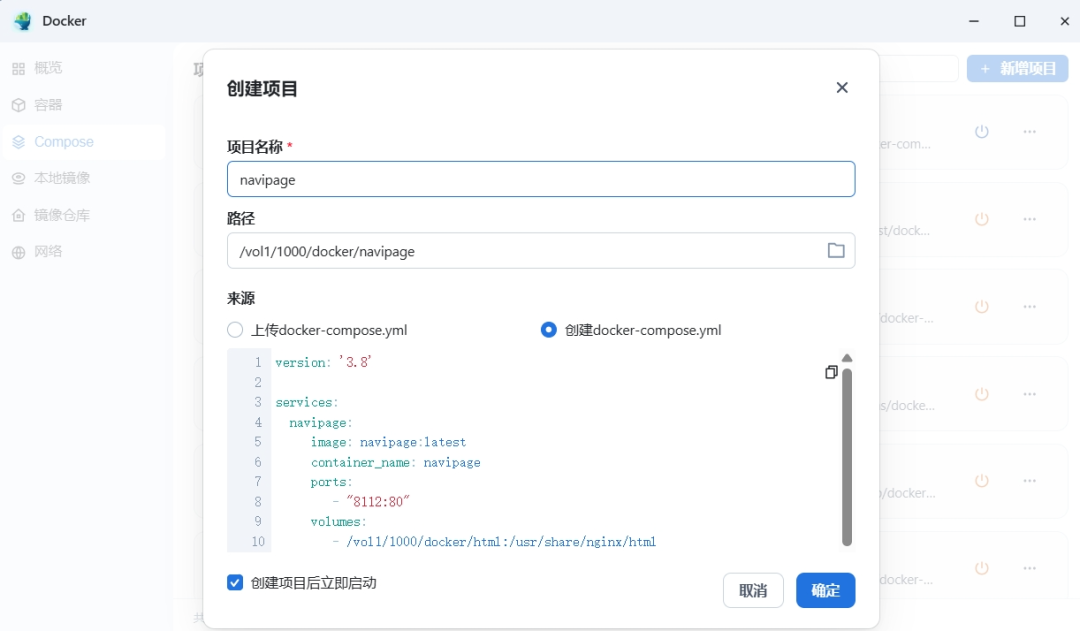Switch to the 本地镜像 sidebar section
The height and width of the screenshot is (631, 1080).
pos(62,178)
